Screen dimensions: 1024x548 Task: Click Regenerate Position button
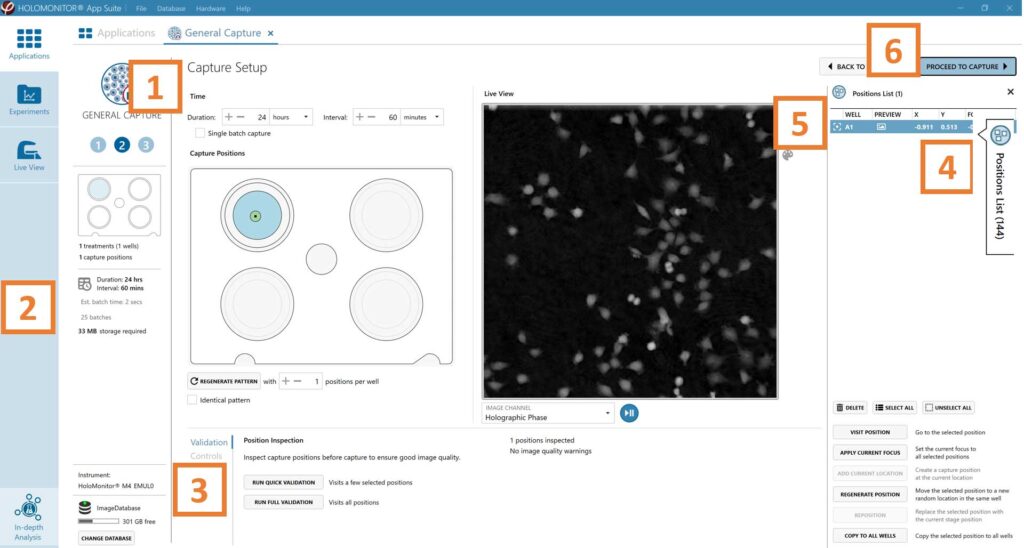pyautogui.click(x=870, y=494)
